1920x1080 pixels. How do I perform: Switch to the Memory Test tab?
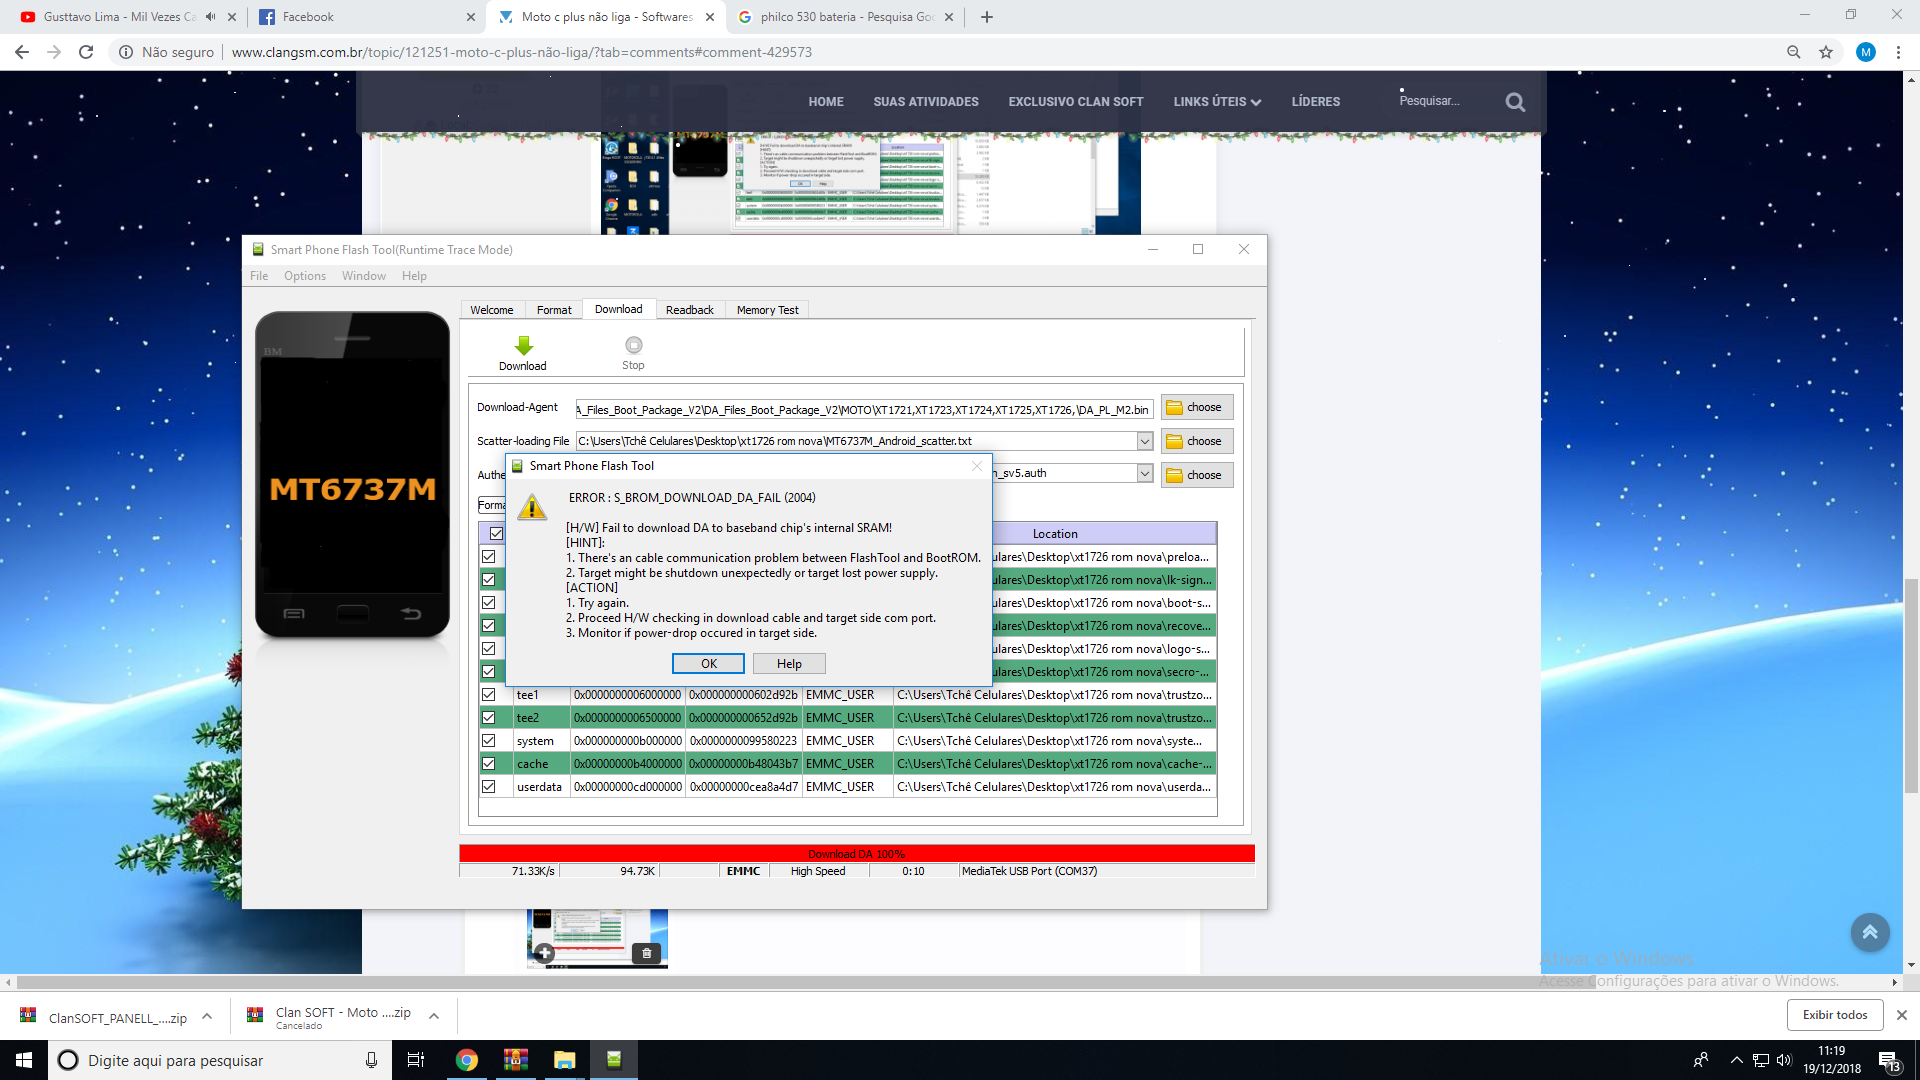[768, 310]
